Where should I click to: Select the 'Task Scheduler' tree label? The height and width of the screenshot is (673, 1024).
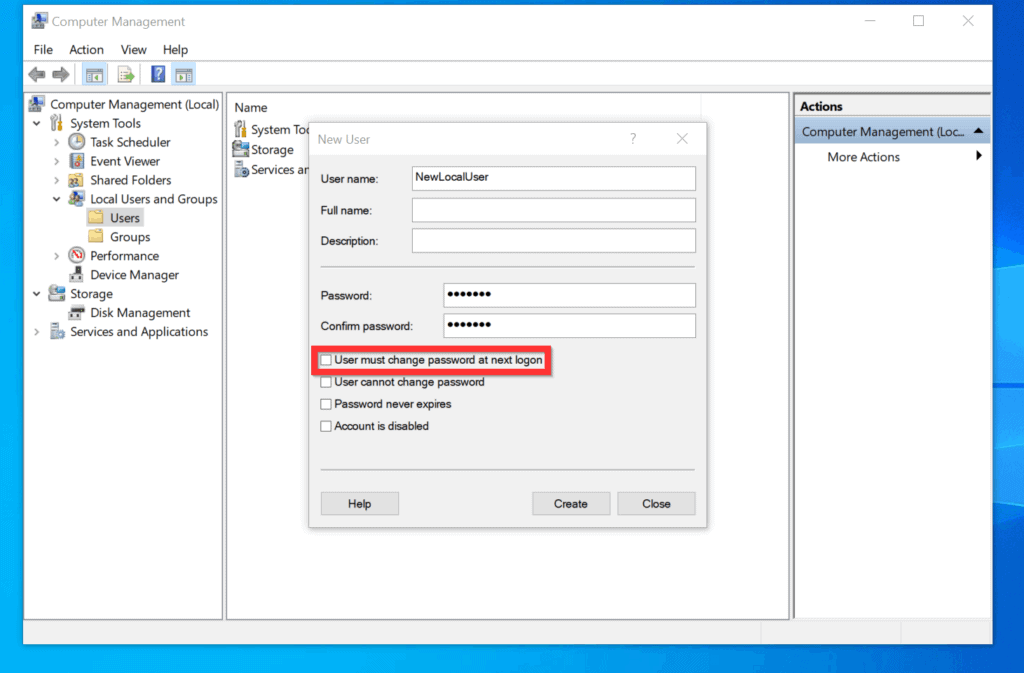tap(130, 142)
